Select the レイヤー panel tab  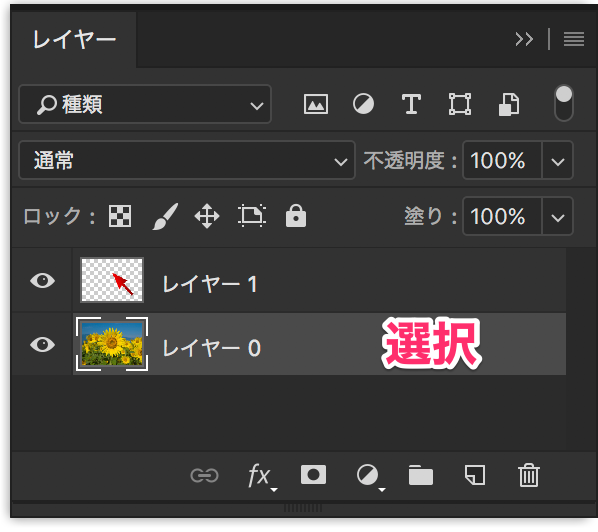coord(74,40)
